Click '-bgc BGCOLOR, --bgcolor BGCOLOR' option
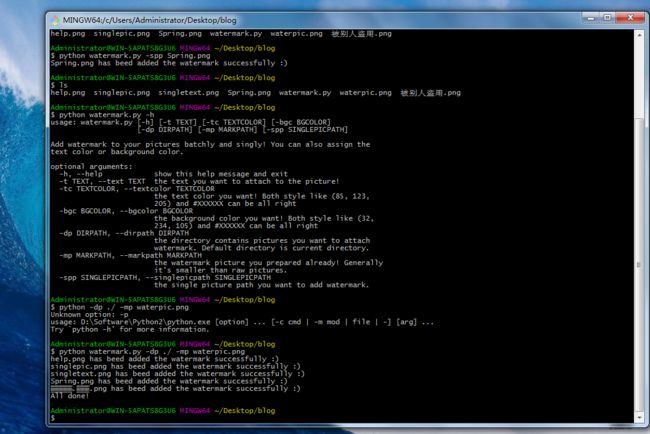 [x=126, y=211]
